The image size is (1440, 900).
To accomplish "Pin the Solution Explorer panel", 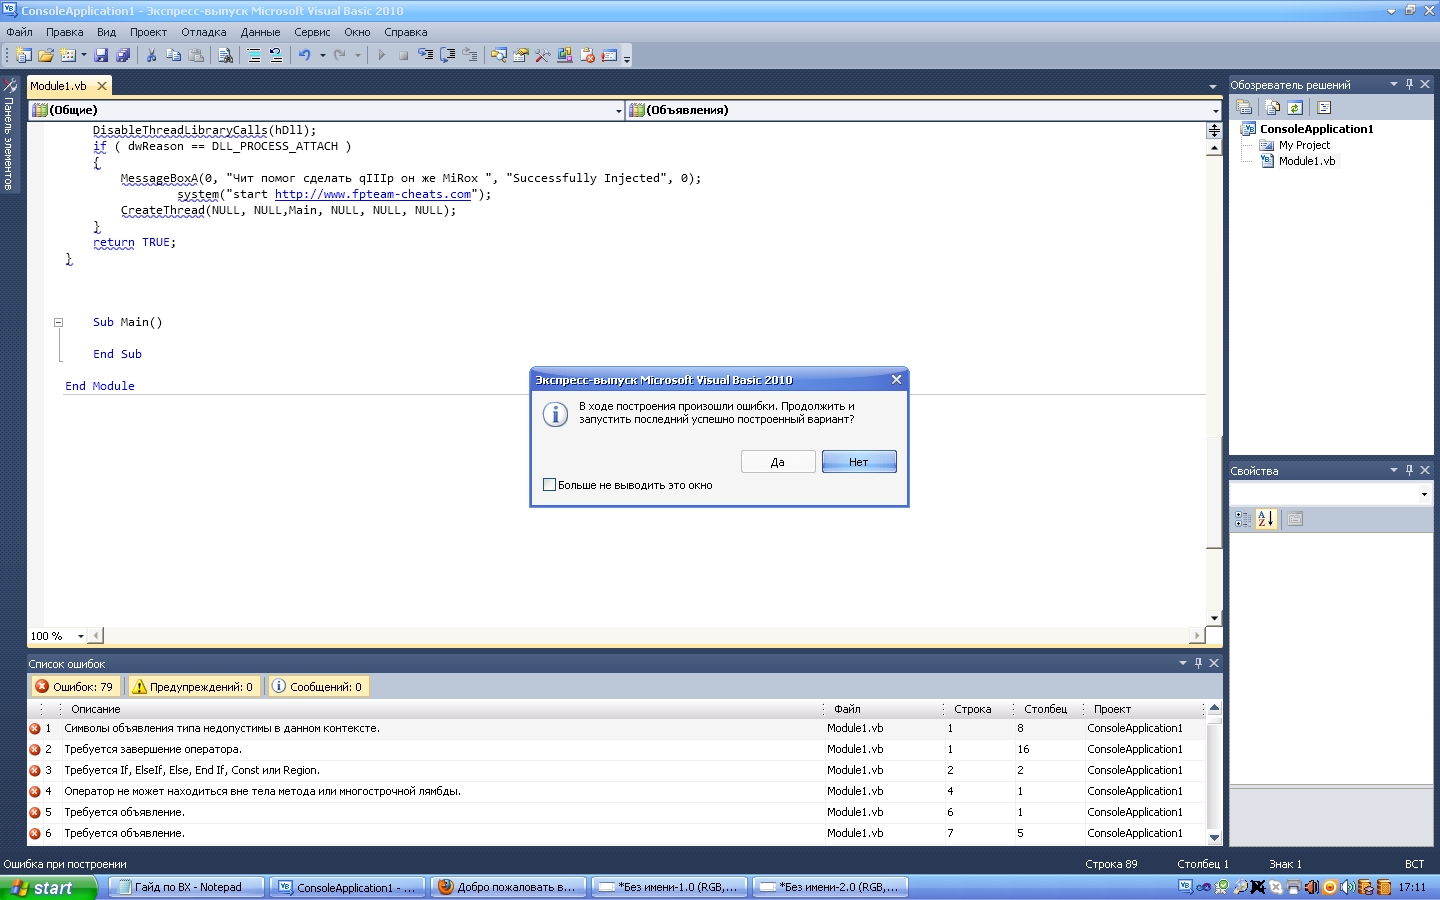I will coord(1409,84).
